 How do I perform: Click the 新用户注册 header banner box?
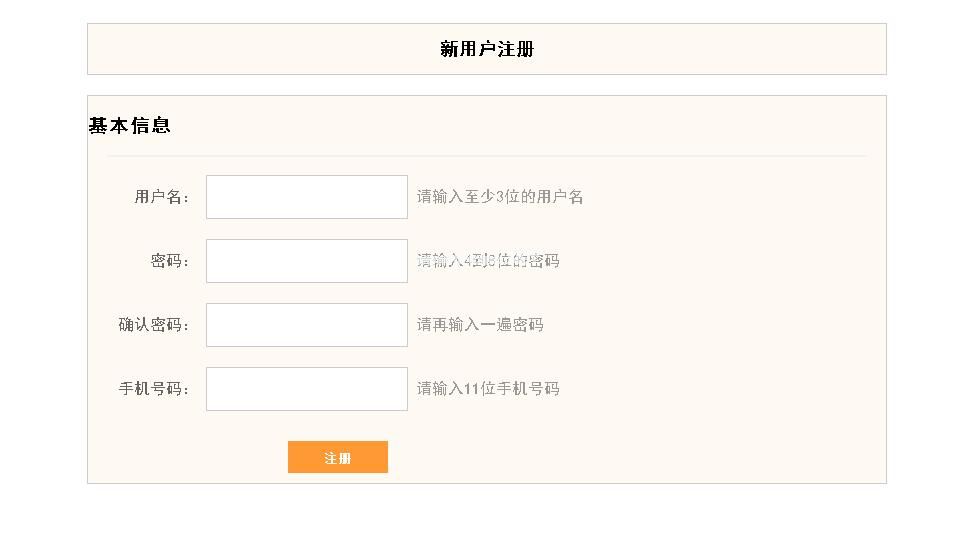click(x=487, y=49)
